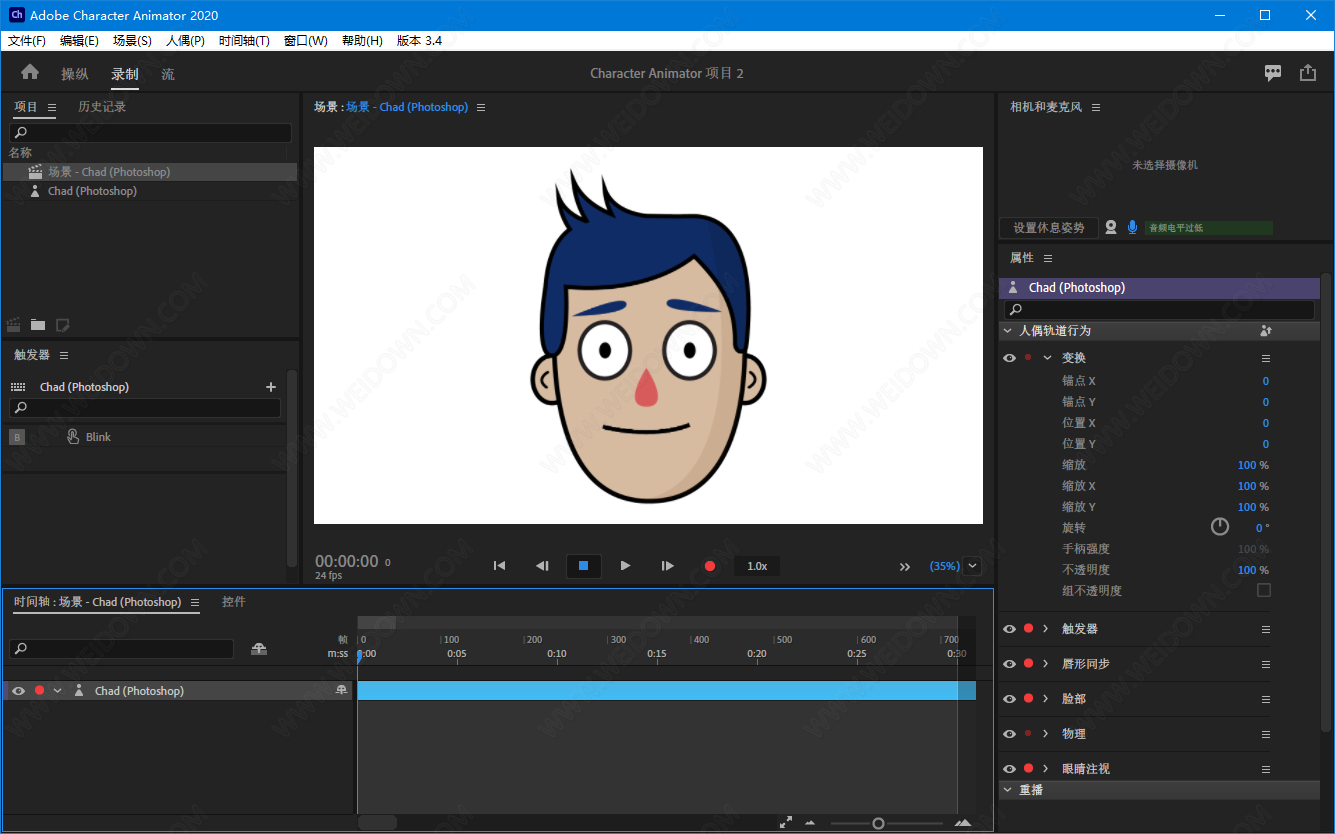Viewport: 1335px width, 834px height.
Task: Click the share export icon at top right
Action: (1308, 73)
